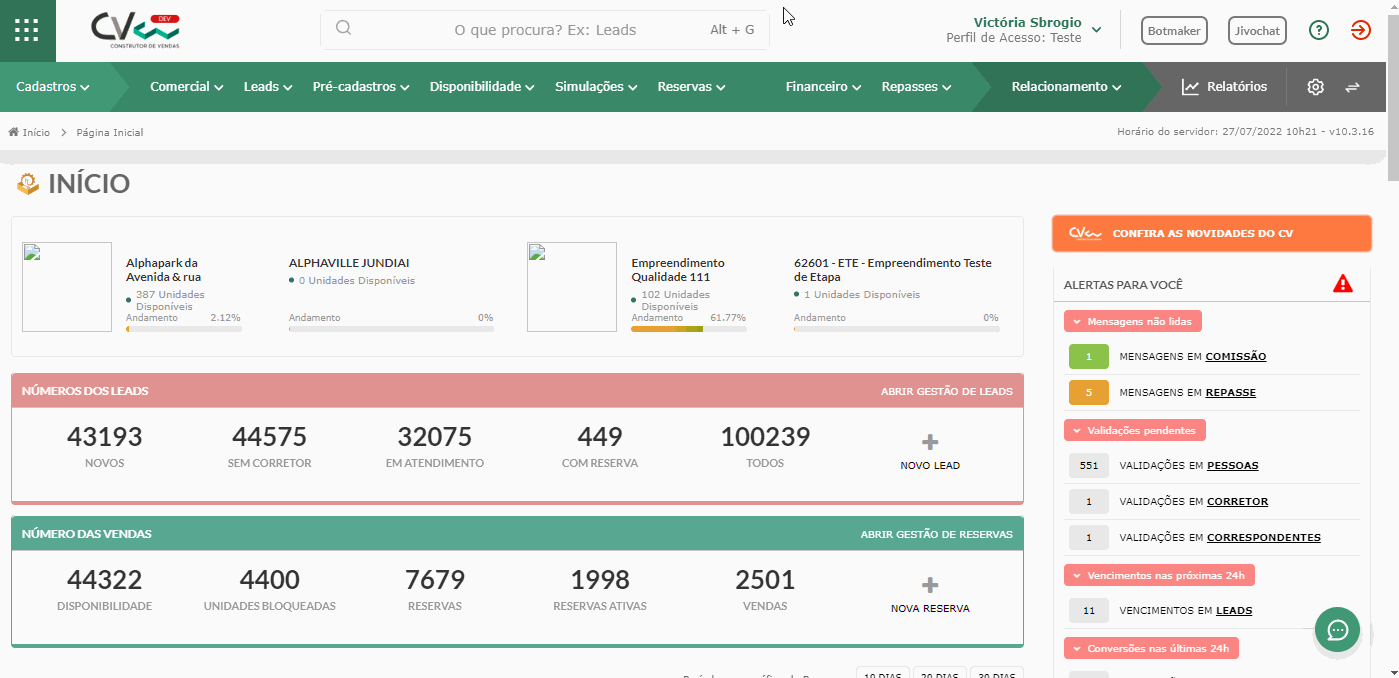Open the CORRETOR validations link

[1237, 501]
